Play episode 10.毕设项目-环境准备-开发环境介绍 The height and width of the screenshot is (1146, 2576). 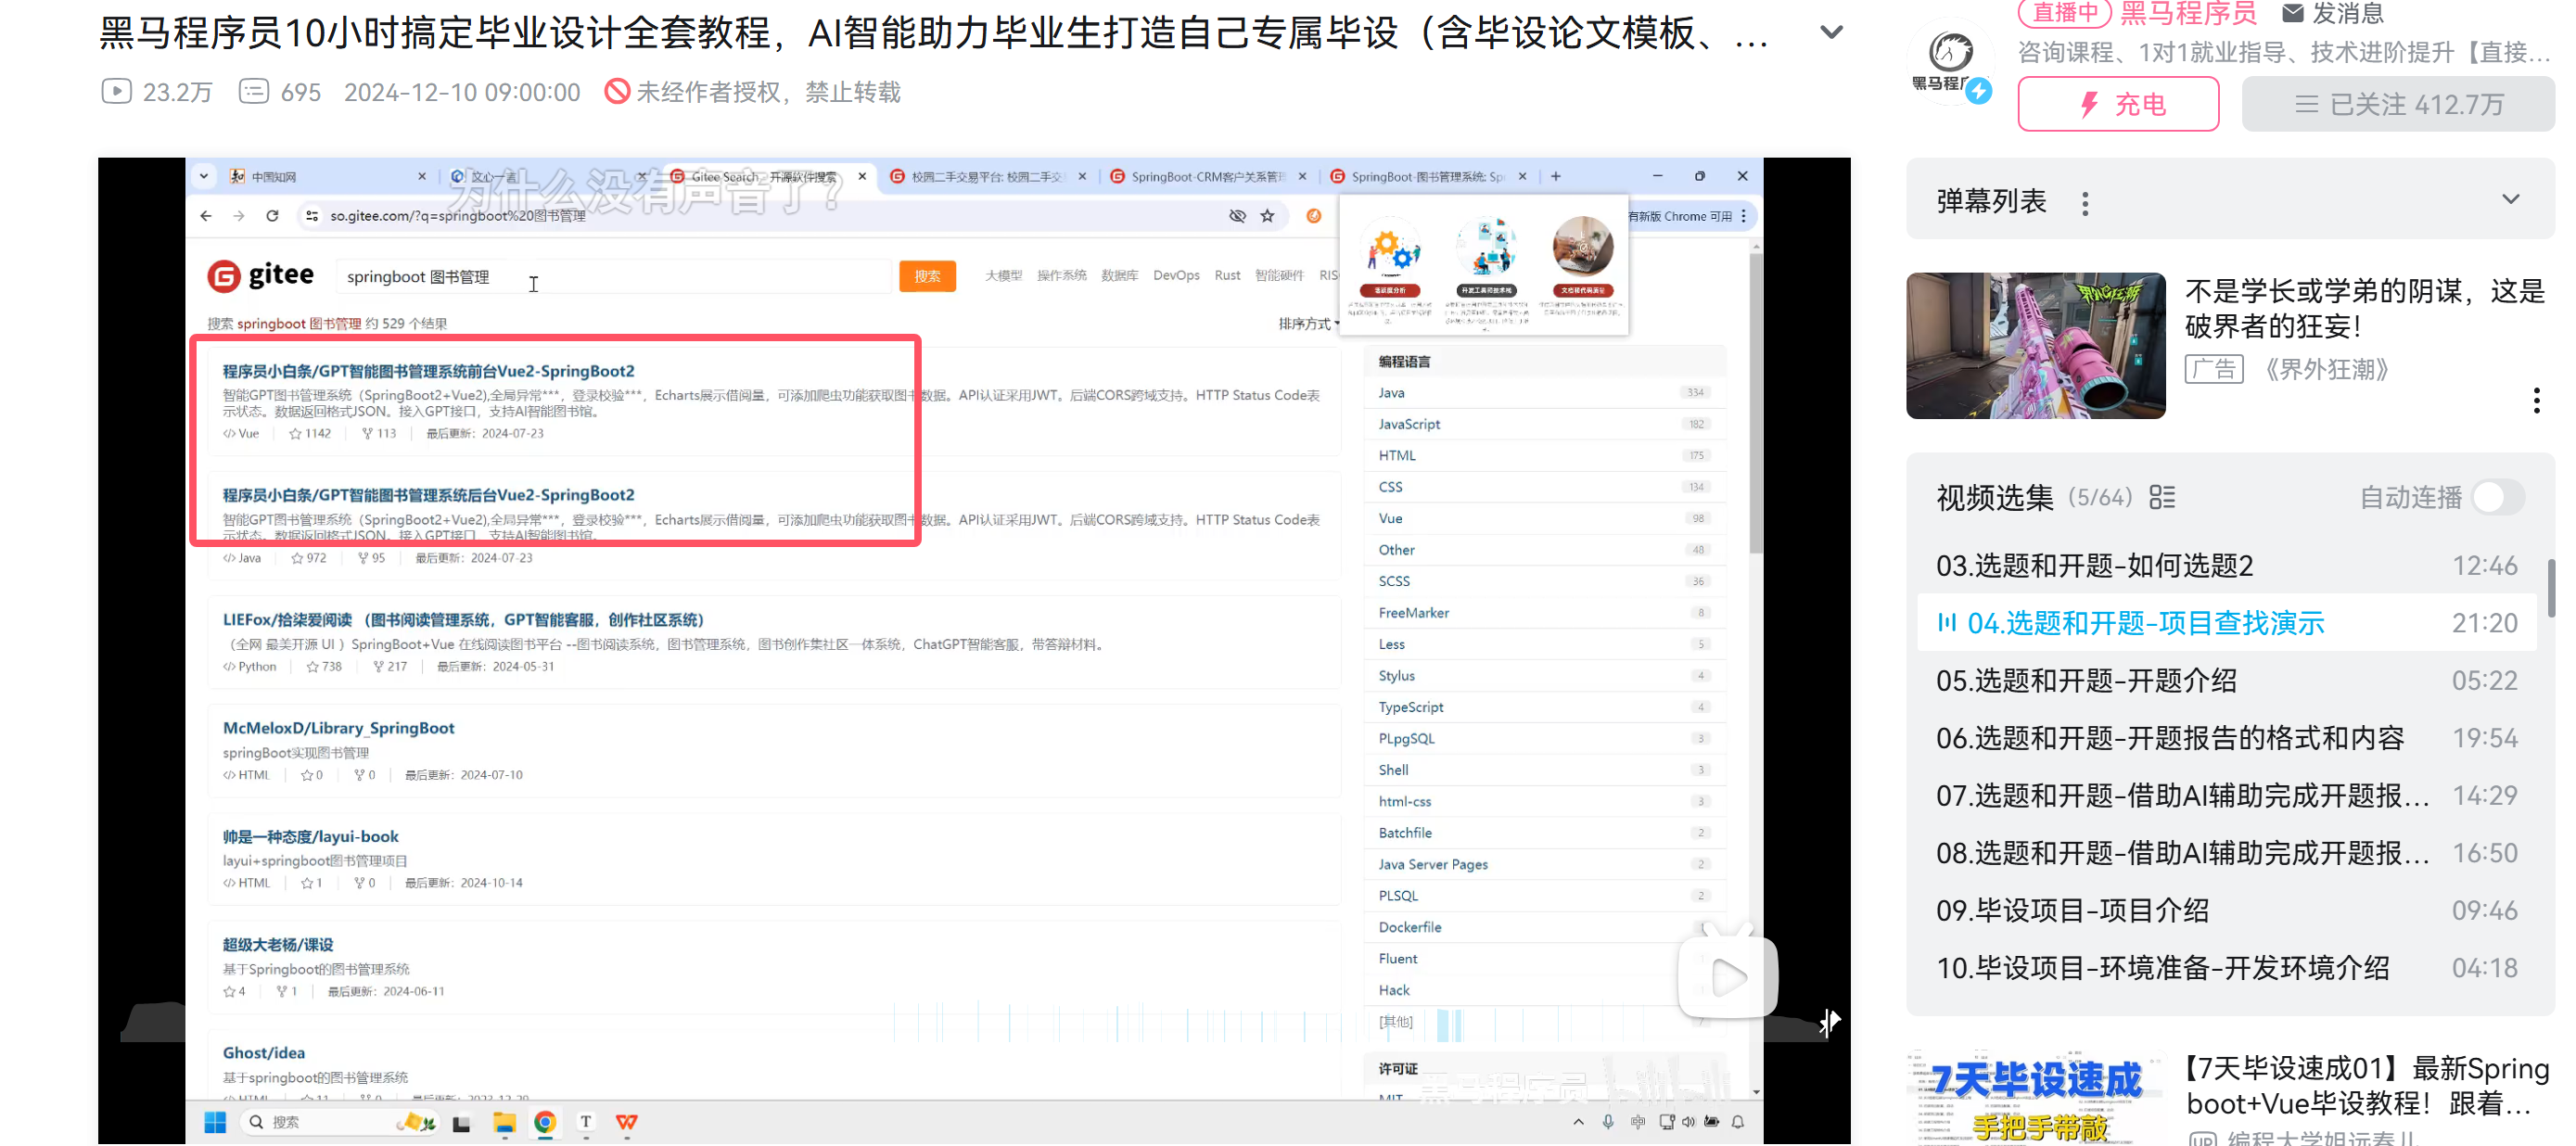point(2226,967)
